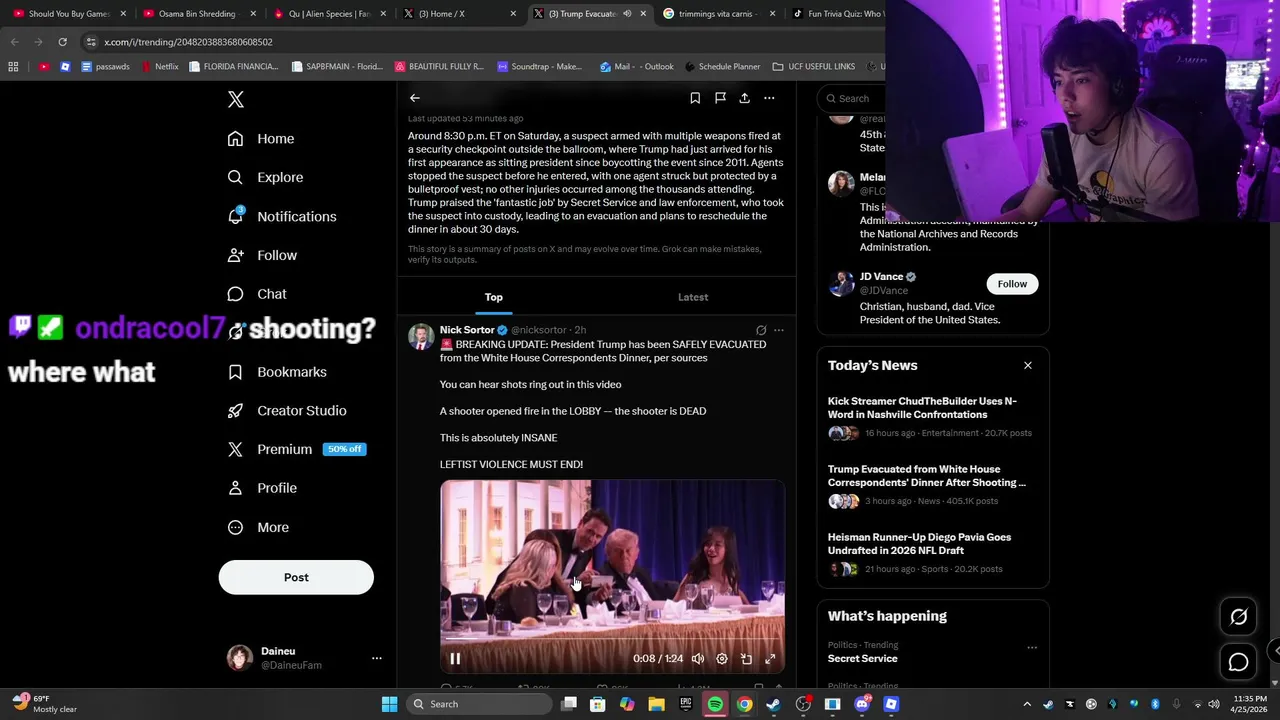Open Epic Games Launcher from taskbar
1280x720 pixels.
tap(686, 704)
